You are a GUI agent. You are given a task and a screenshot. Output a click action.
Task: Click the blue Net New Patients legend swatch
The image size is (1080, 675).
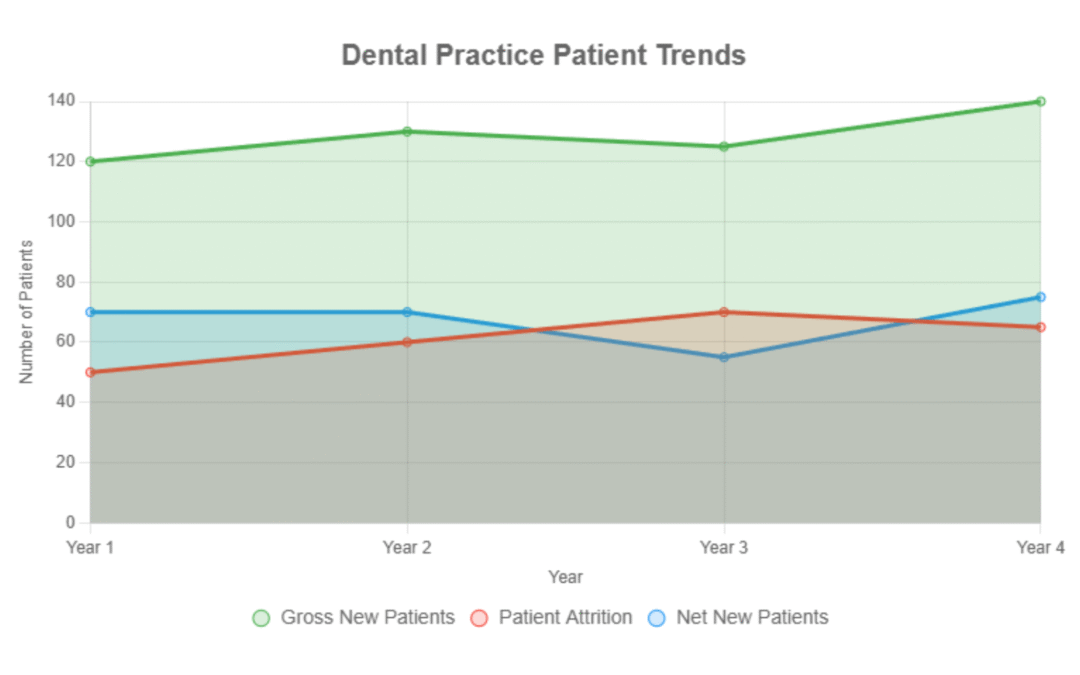(657, 618)
